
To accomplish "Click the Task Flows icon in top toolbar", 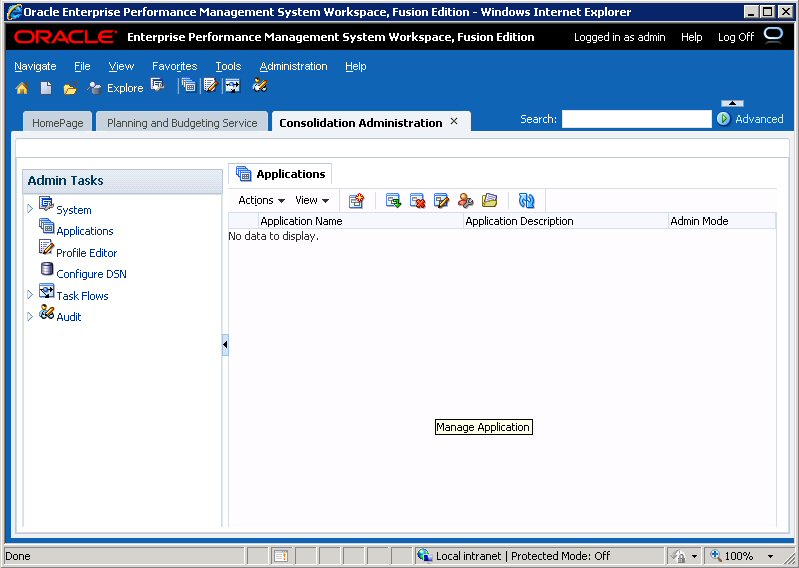I will tap(233, 86).
